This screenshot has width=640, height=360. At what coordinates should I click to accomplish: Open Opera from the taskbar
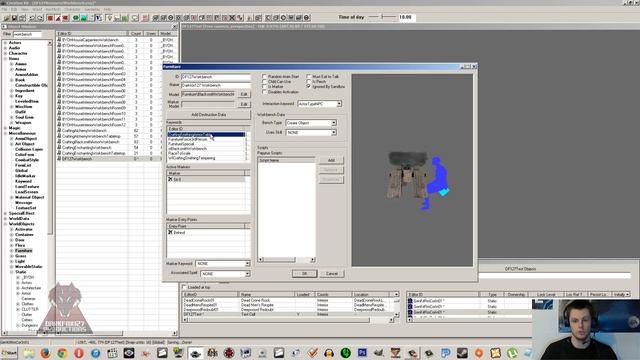tap(79, 353)
